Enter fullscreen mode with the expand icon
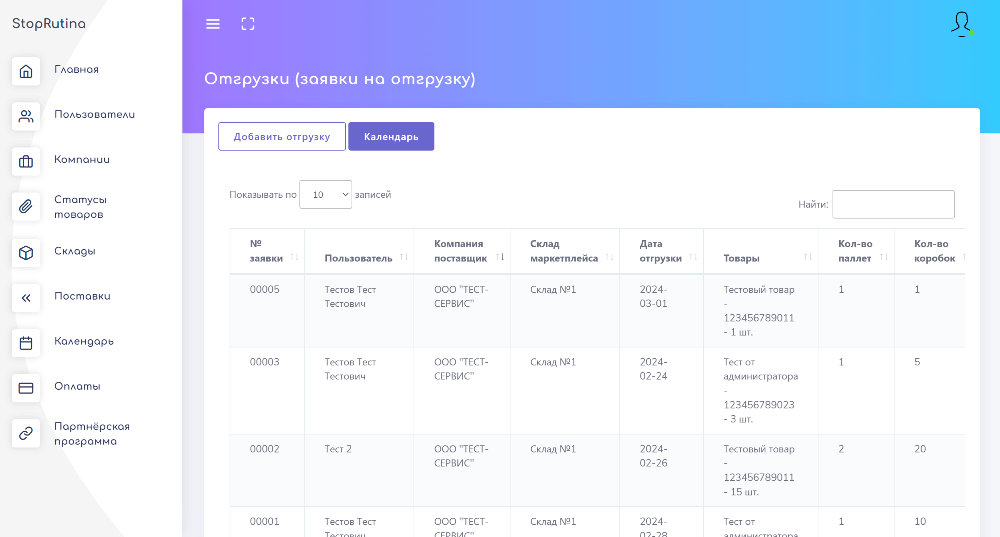The image size is (1000, 537). click(248, 24)
